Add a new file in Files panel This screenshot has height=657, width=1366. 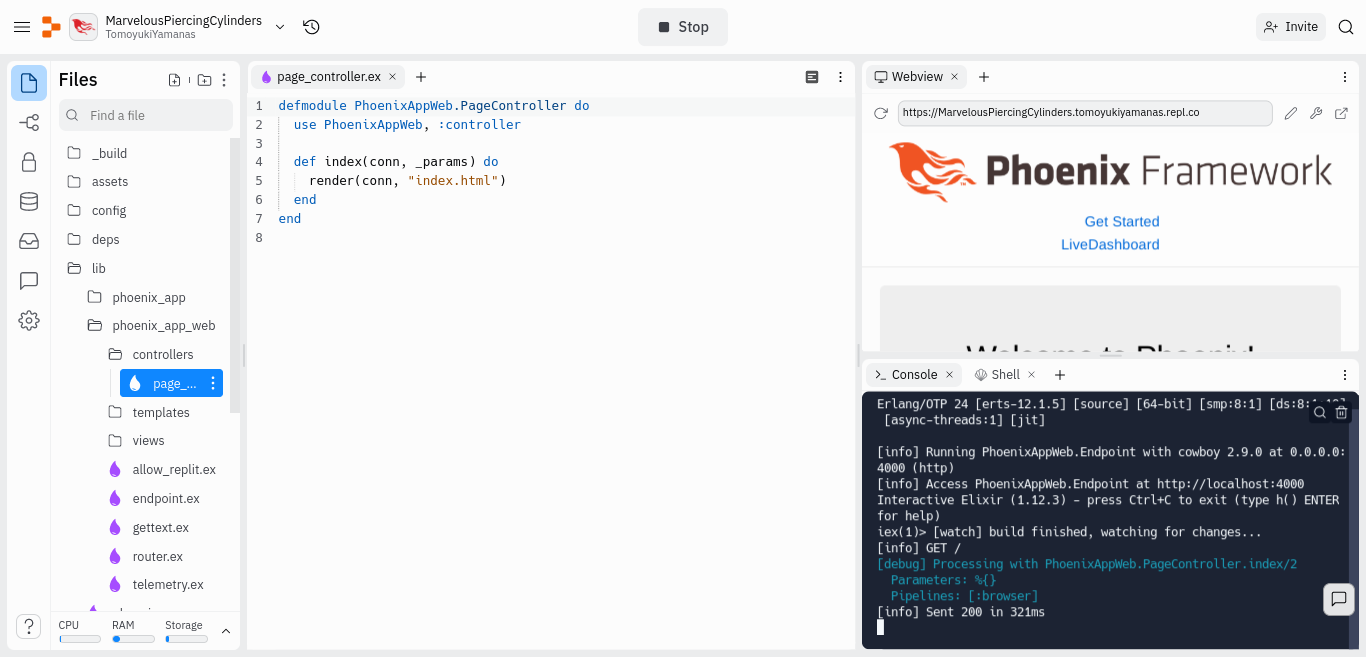pyautogui.click(x=175, y=80)
